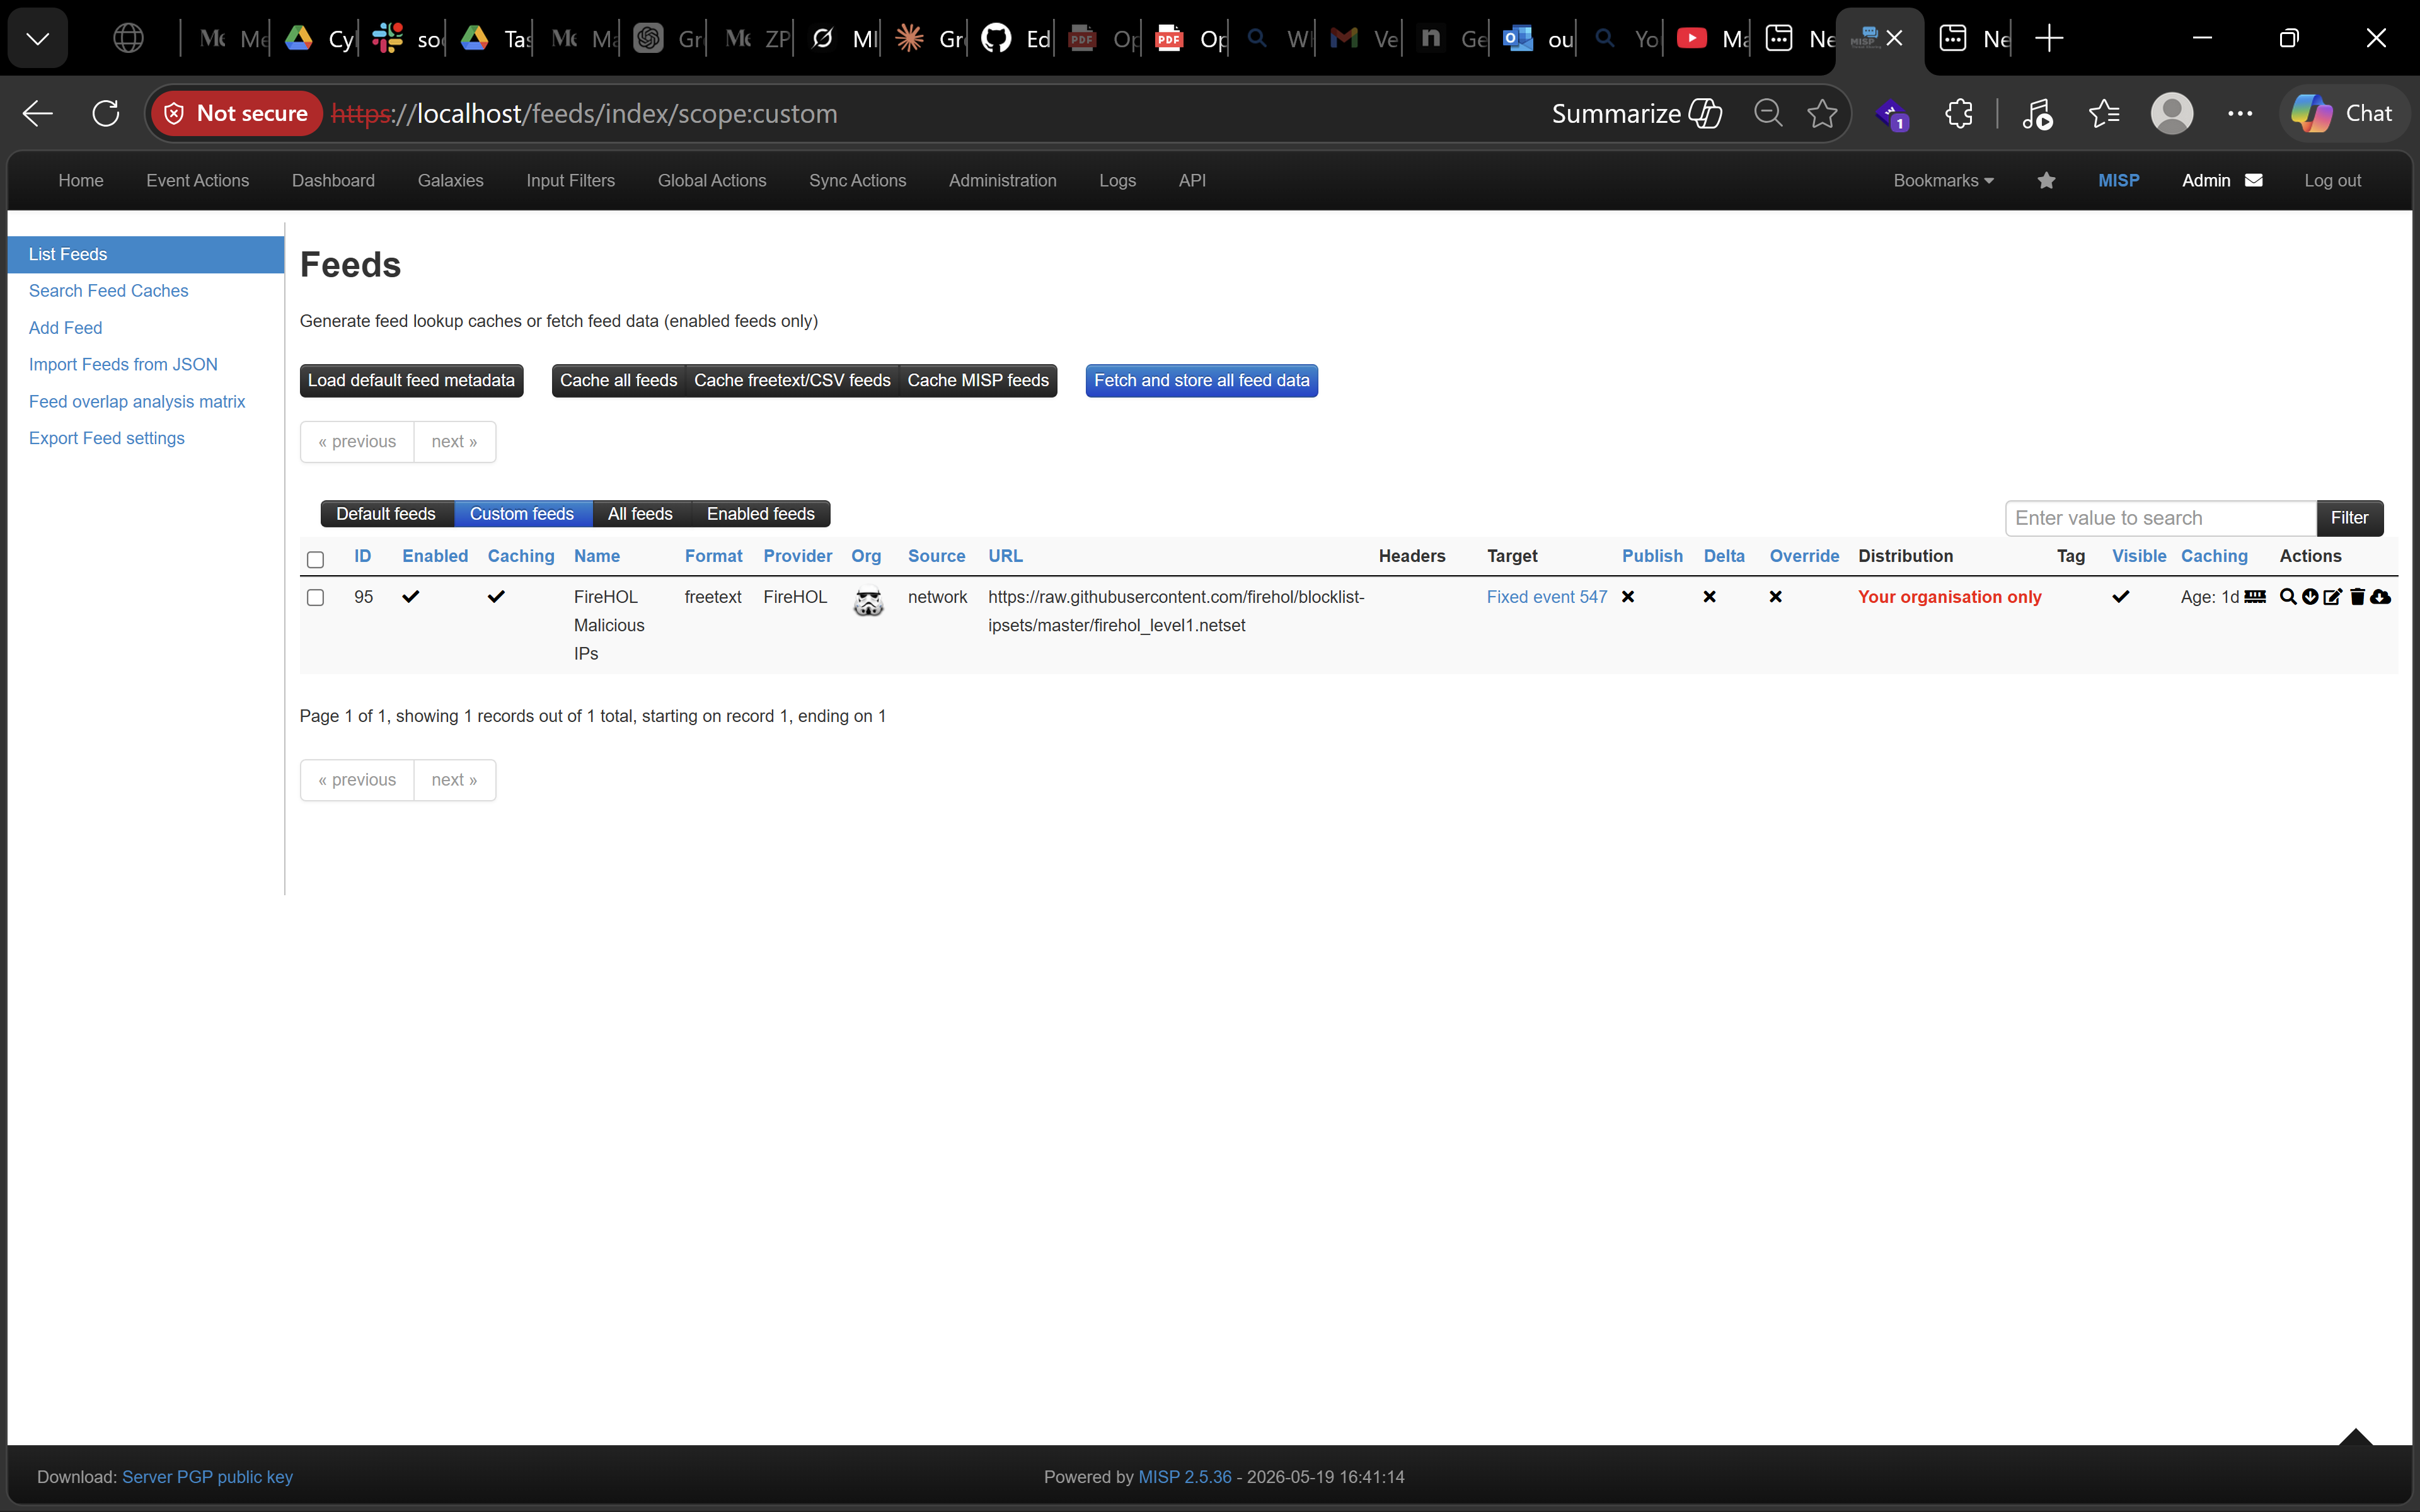This screenshot has height=1512, width=2420.
Task: Sort table by Provider column
Action: (x=797, y=555)
